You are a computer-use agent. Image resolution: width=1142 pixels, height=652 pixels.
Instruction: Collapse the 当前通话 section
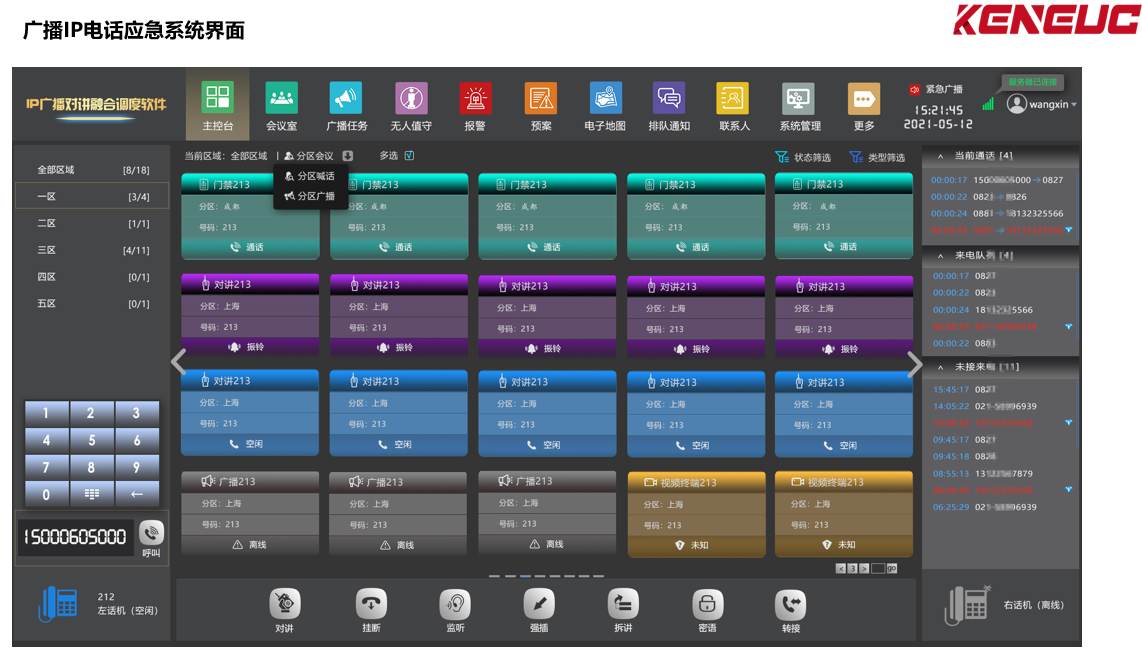(940, 156)
